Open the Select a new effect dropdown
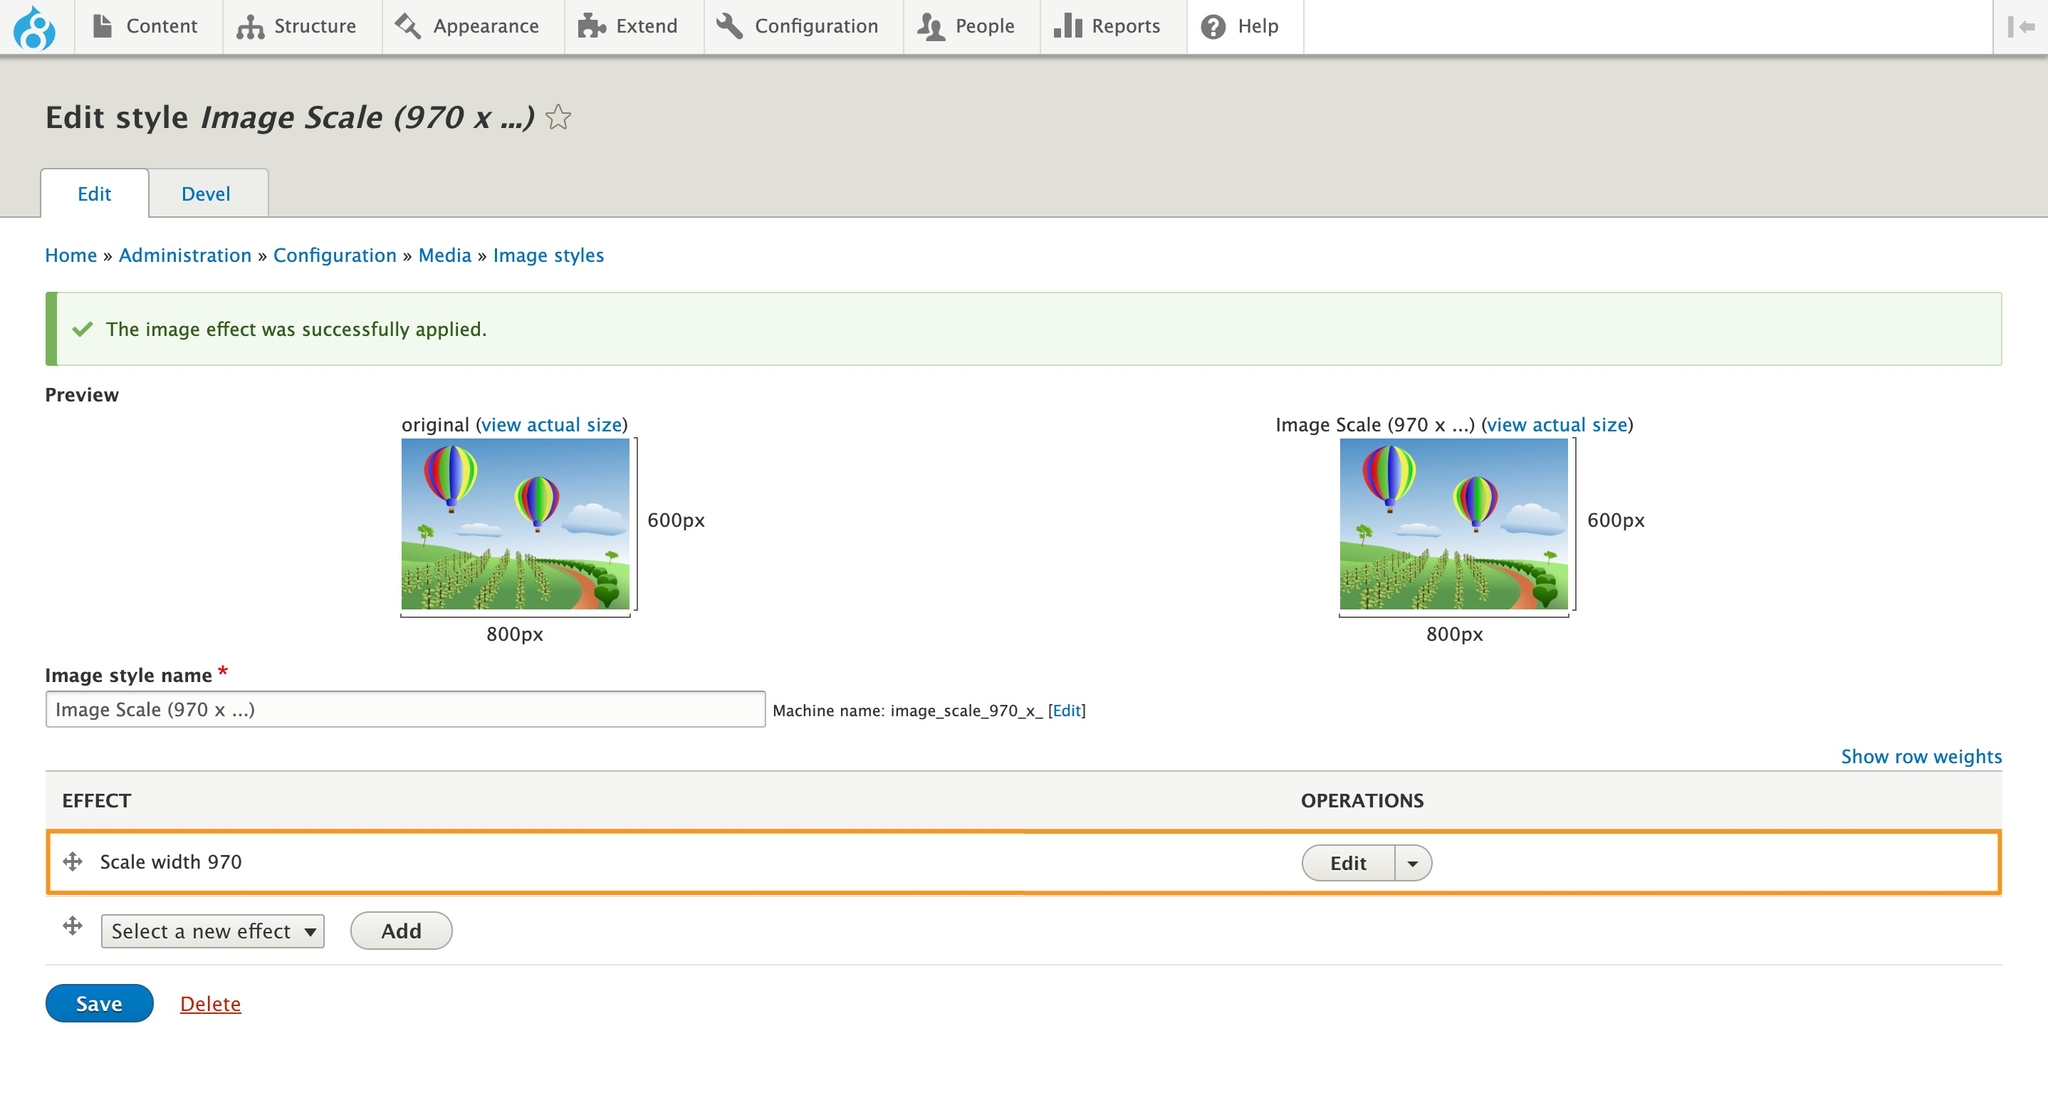Screen dimensions: 2048x1112 coord(212,931)
